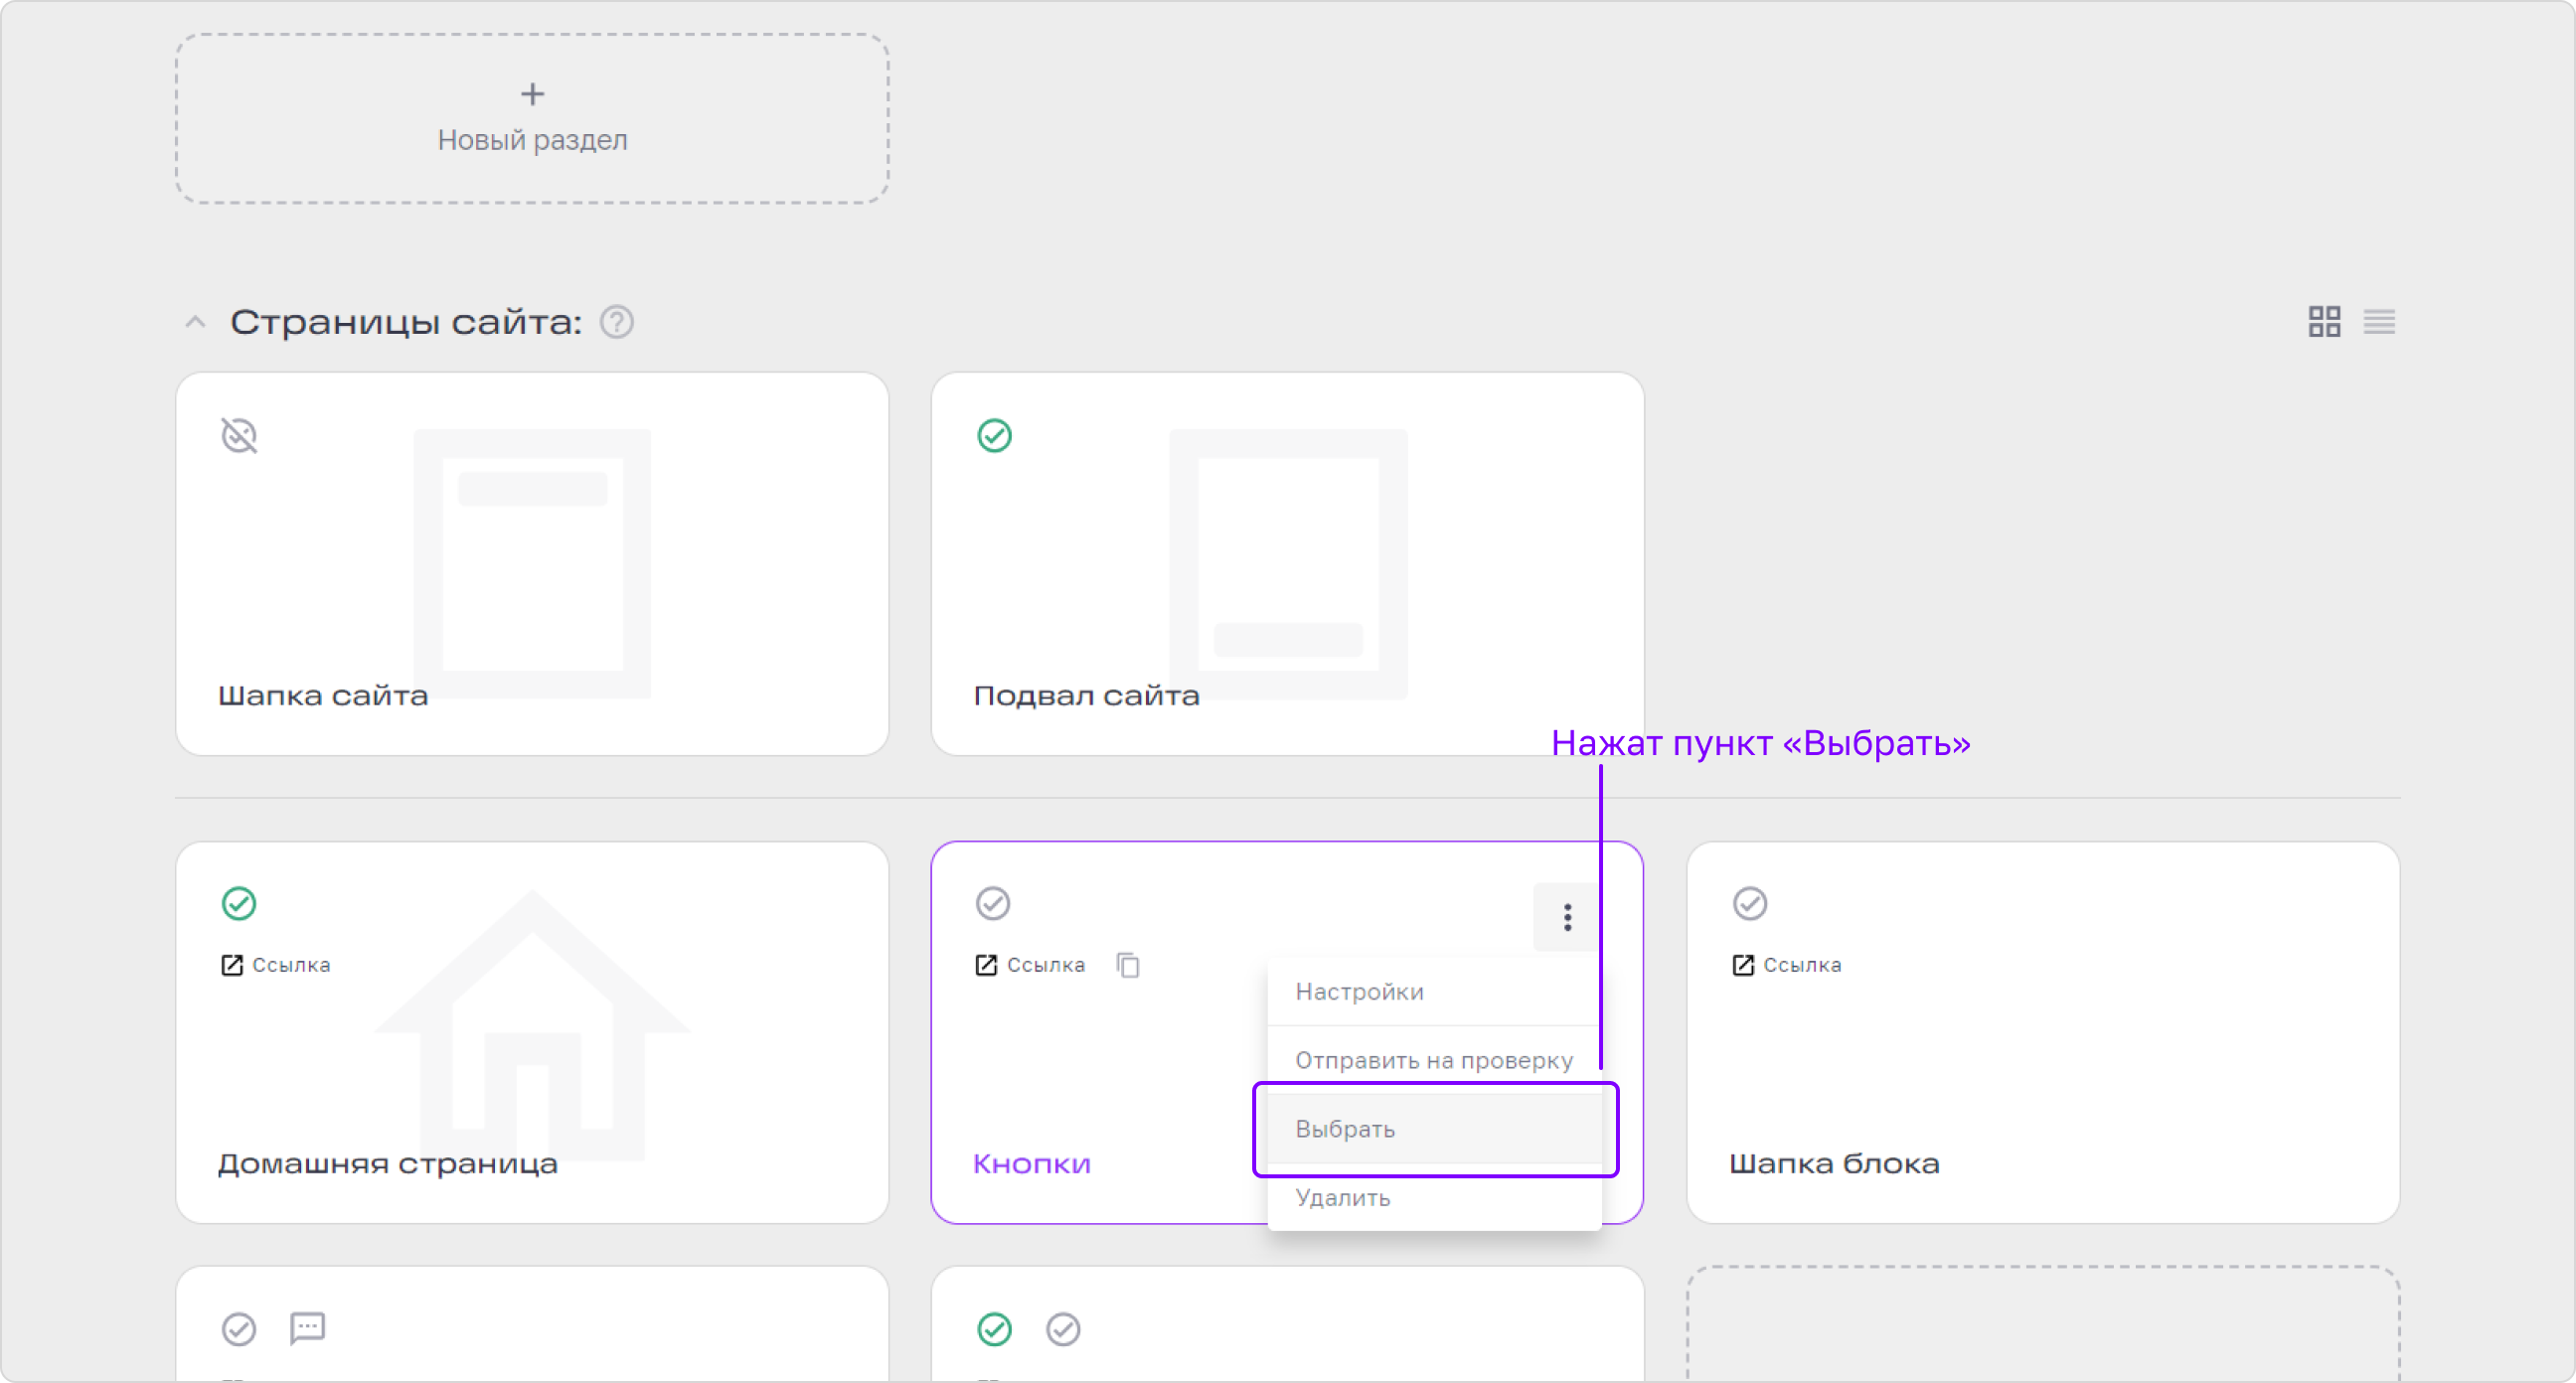2576x1383 pixels.
Task: Choose Выбрать in the context menu
Action: 1434,1129
